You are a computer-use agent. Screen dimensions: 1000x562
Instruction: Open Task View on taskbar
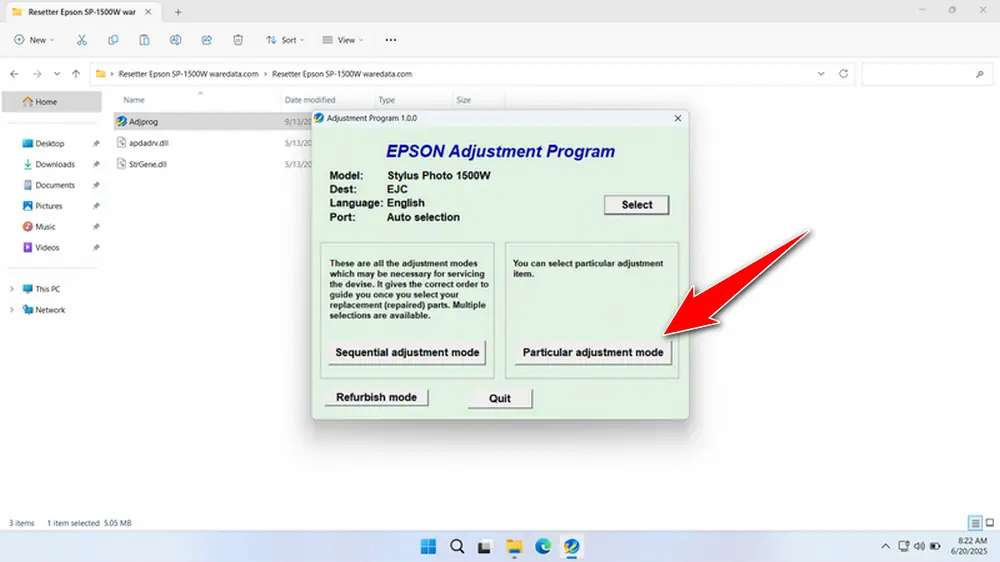[x=485, y=547]
